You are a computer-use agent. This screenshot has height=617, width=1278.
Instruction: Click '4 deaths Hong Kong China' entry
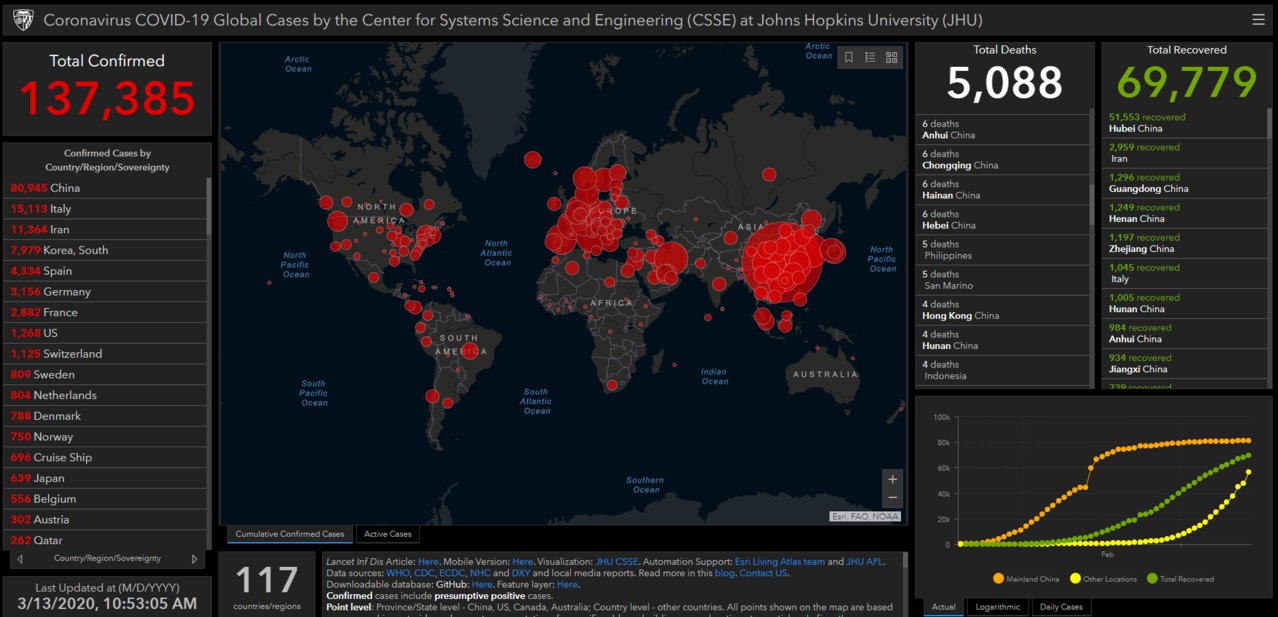click(1003, 310)
